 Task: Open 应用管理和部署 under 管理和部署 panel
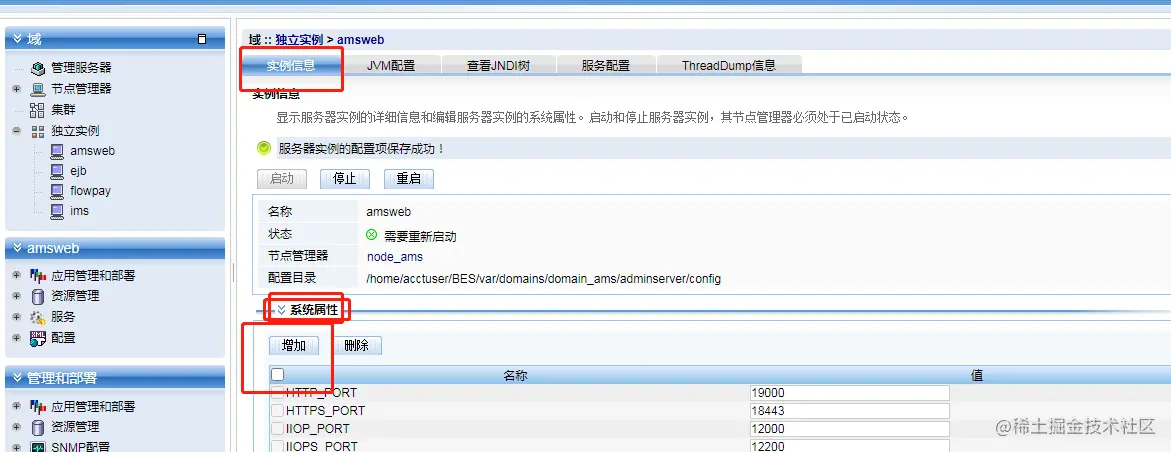coord(93,407)
